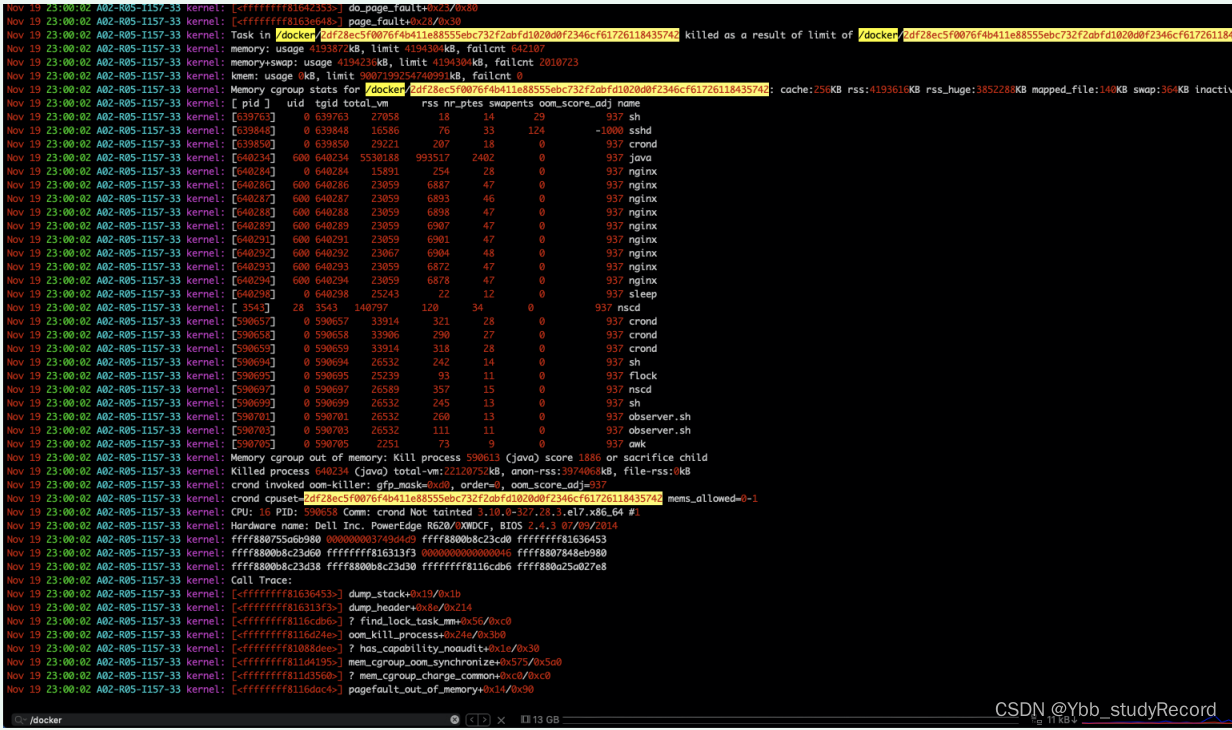Screen dimensions: 1232x730
Task: Click pid [640286] nginx row
Action: [253, 185]
